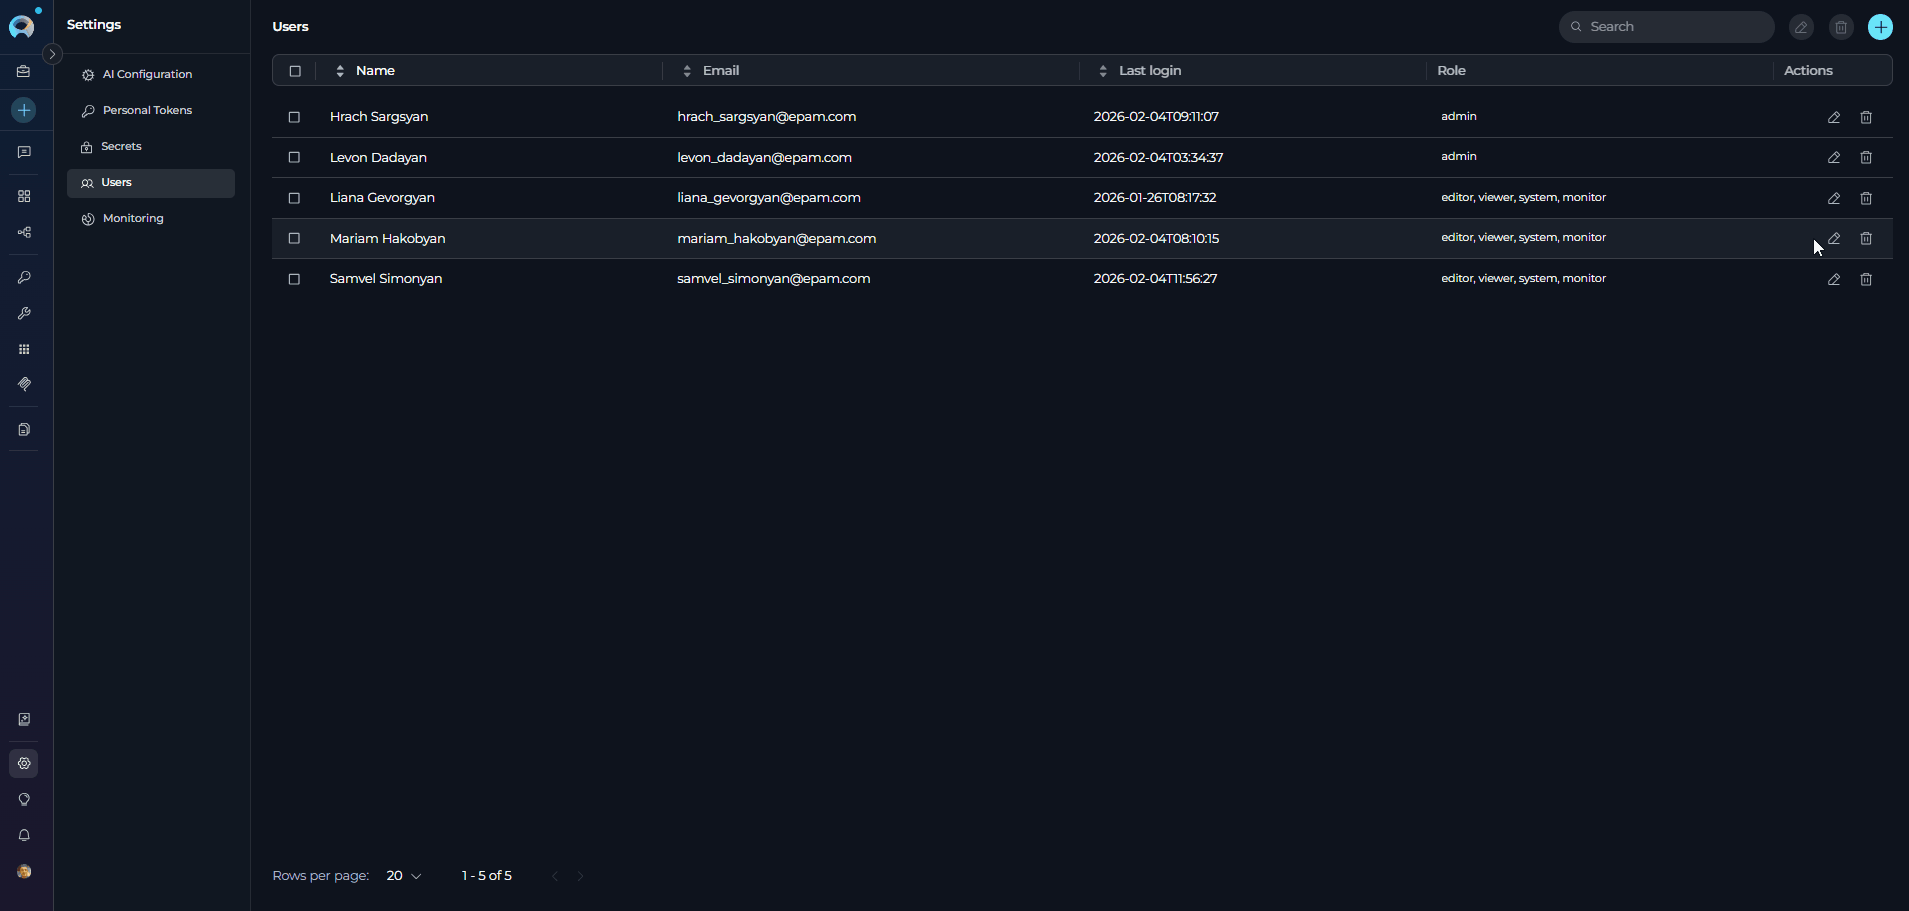
Task: Click the edit icon for Hrach Sargsyan
Action: [1833, 117]
